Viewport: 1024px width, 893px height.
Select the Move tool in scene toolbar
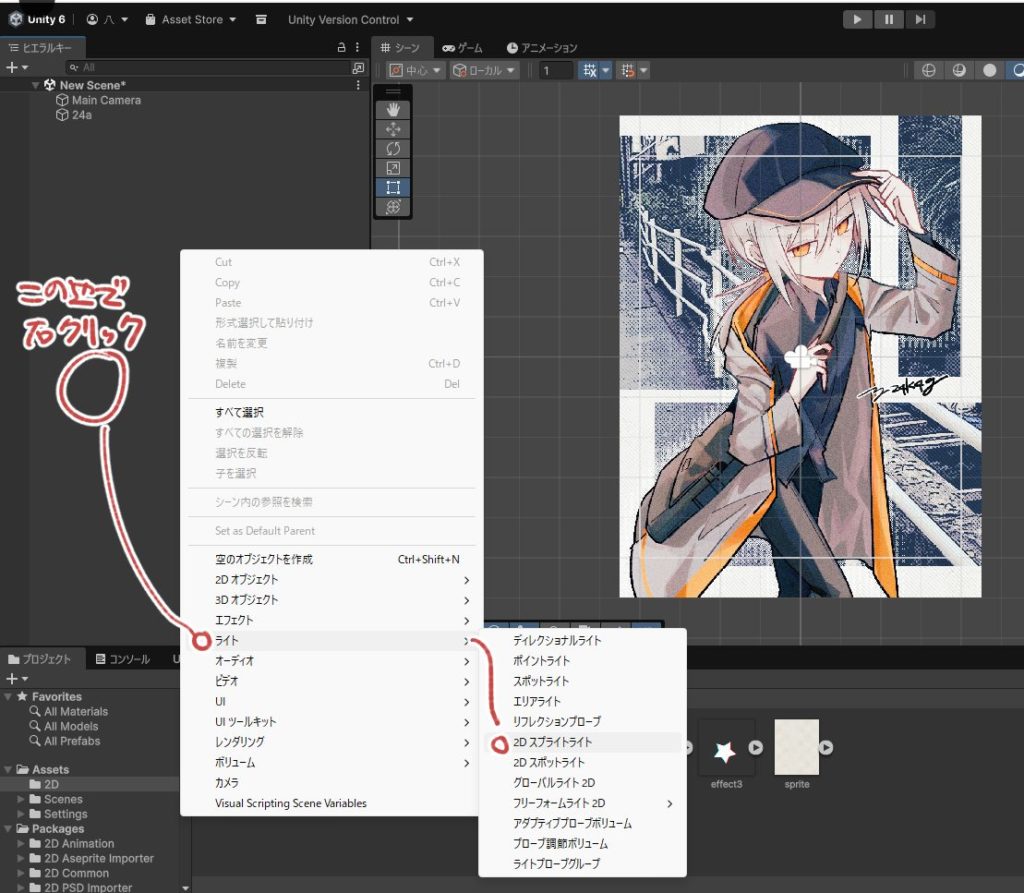393,129
